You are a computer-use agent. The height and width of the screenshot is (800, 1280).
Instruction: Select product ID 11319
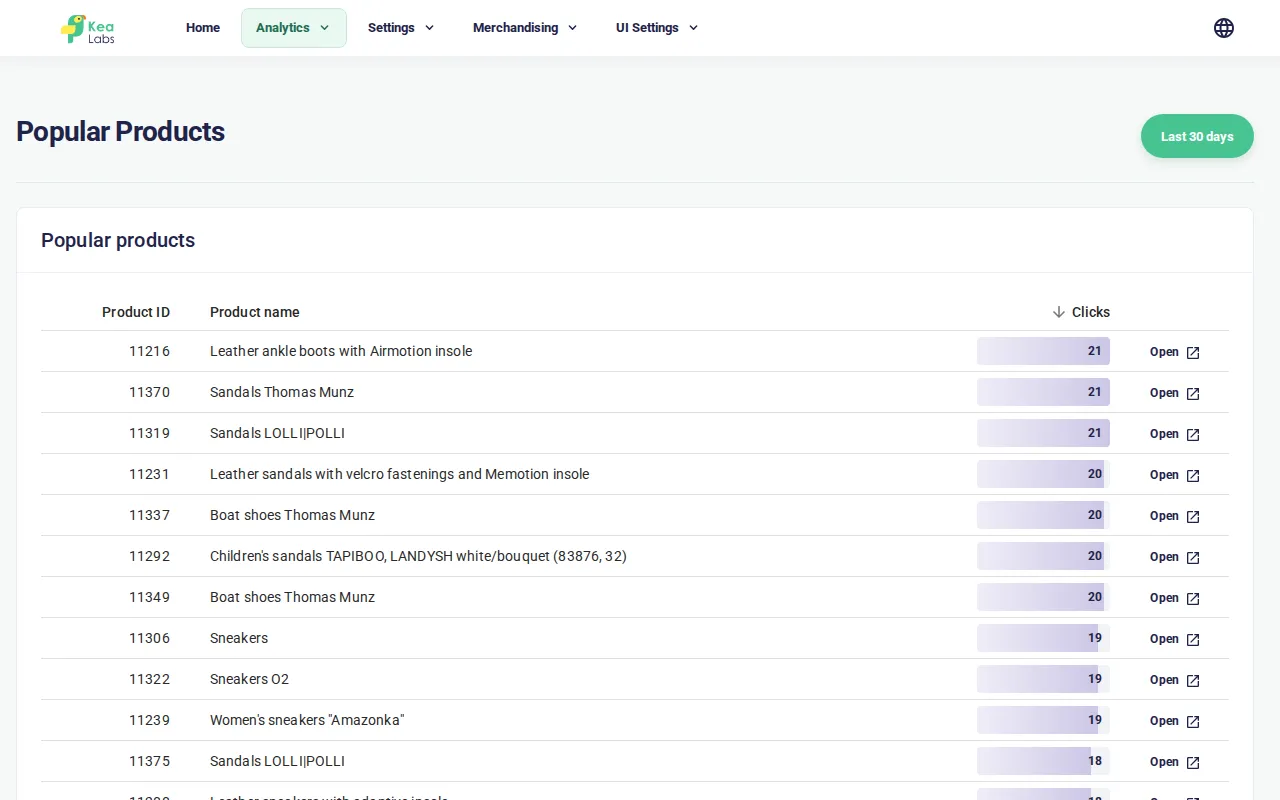[149, 433]
